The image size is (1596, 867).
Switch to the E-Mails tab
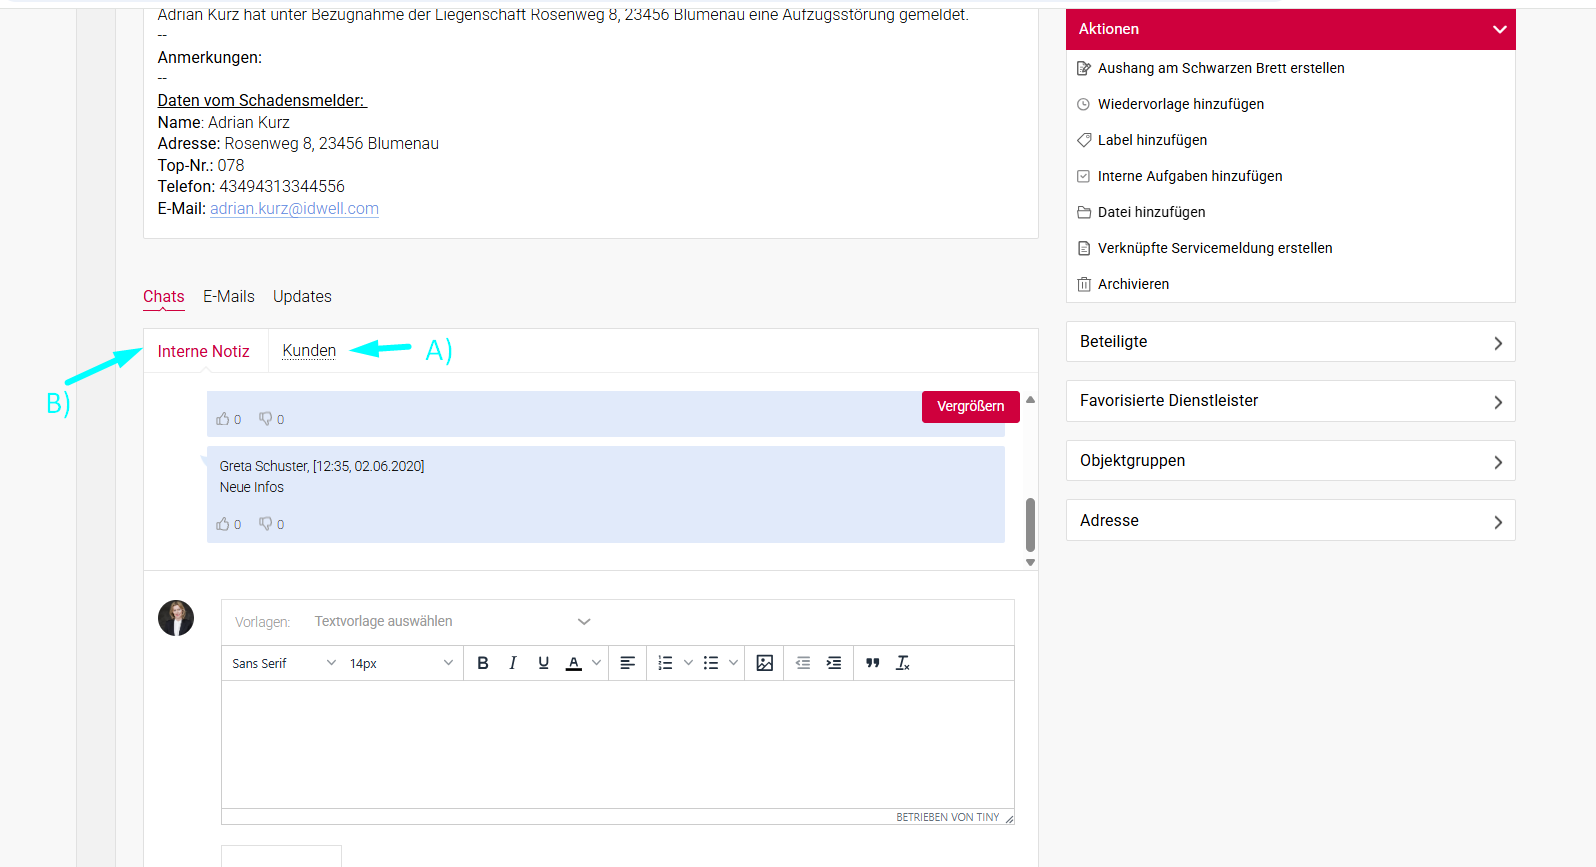click(229, 297)
